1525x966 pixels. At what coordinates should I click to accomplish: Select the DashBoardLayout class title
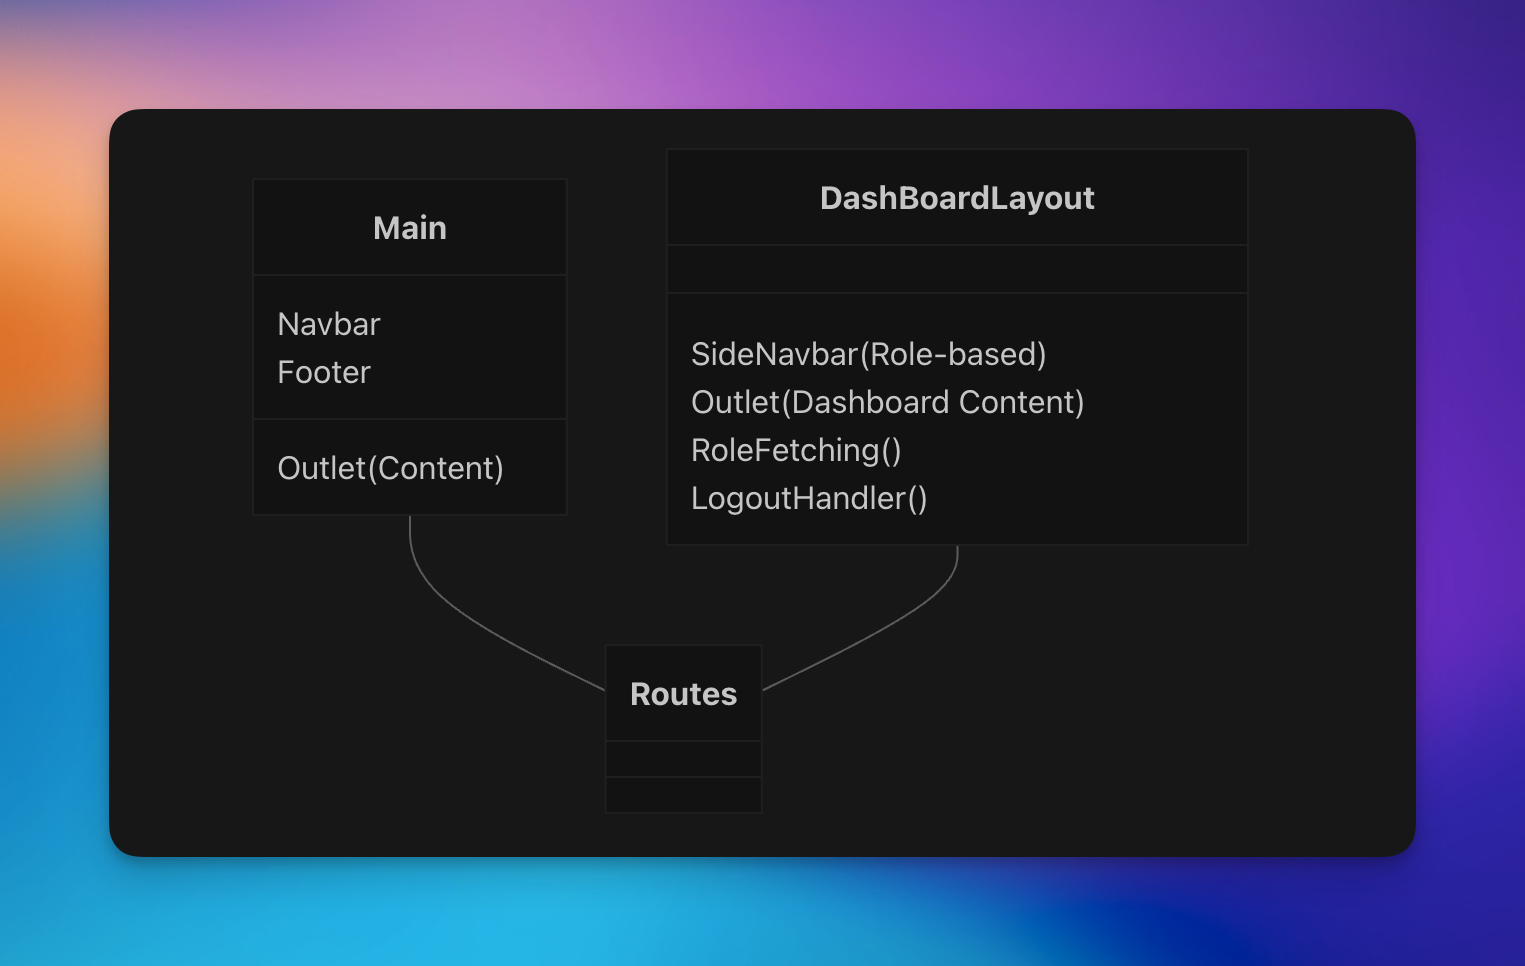[x=957, y=198]
